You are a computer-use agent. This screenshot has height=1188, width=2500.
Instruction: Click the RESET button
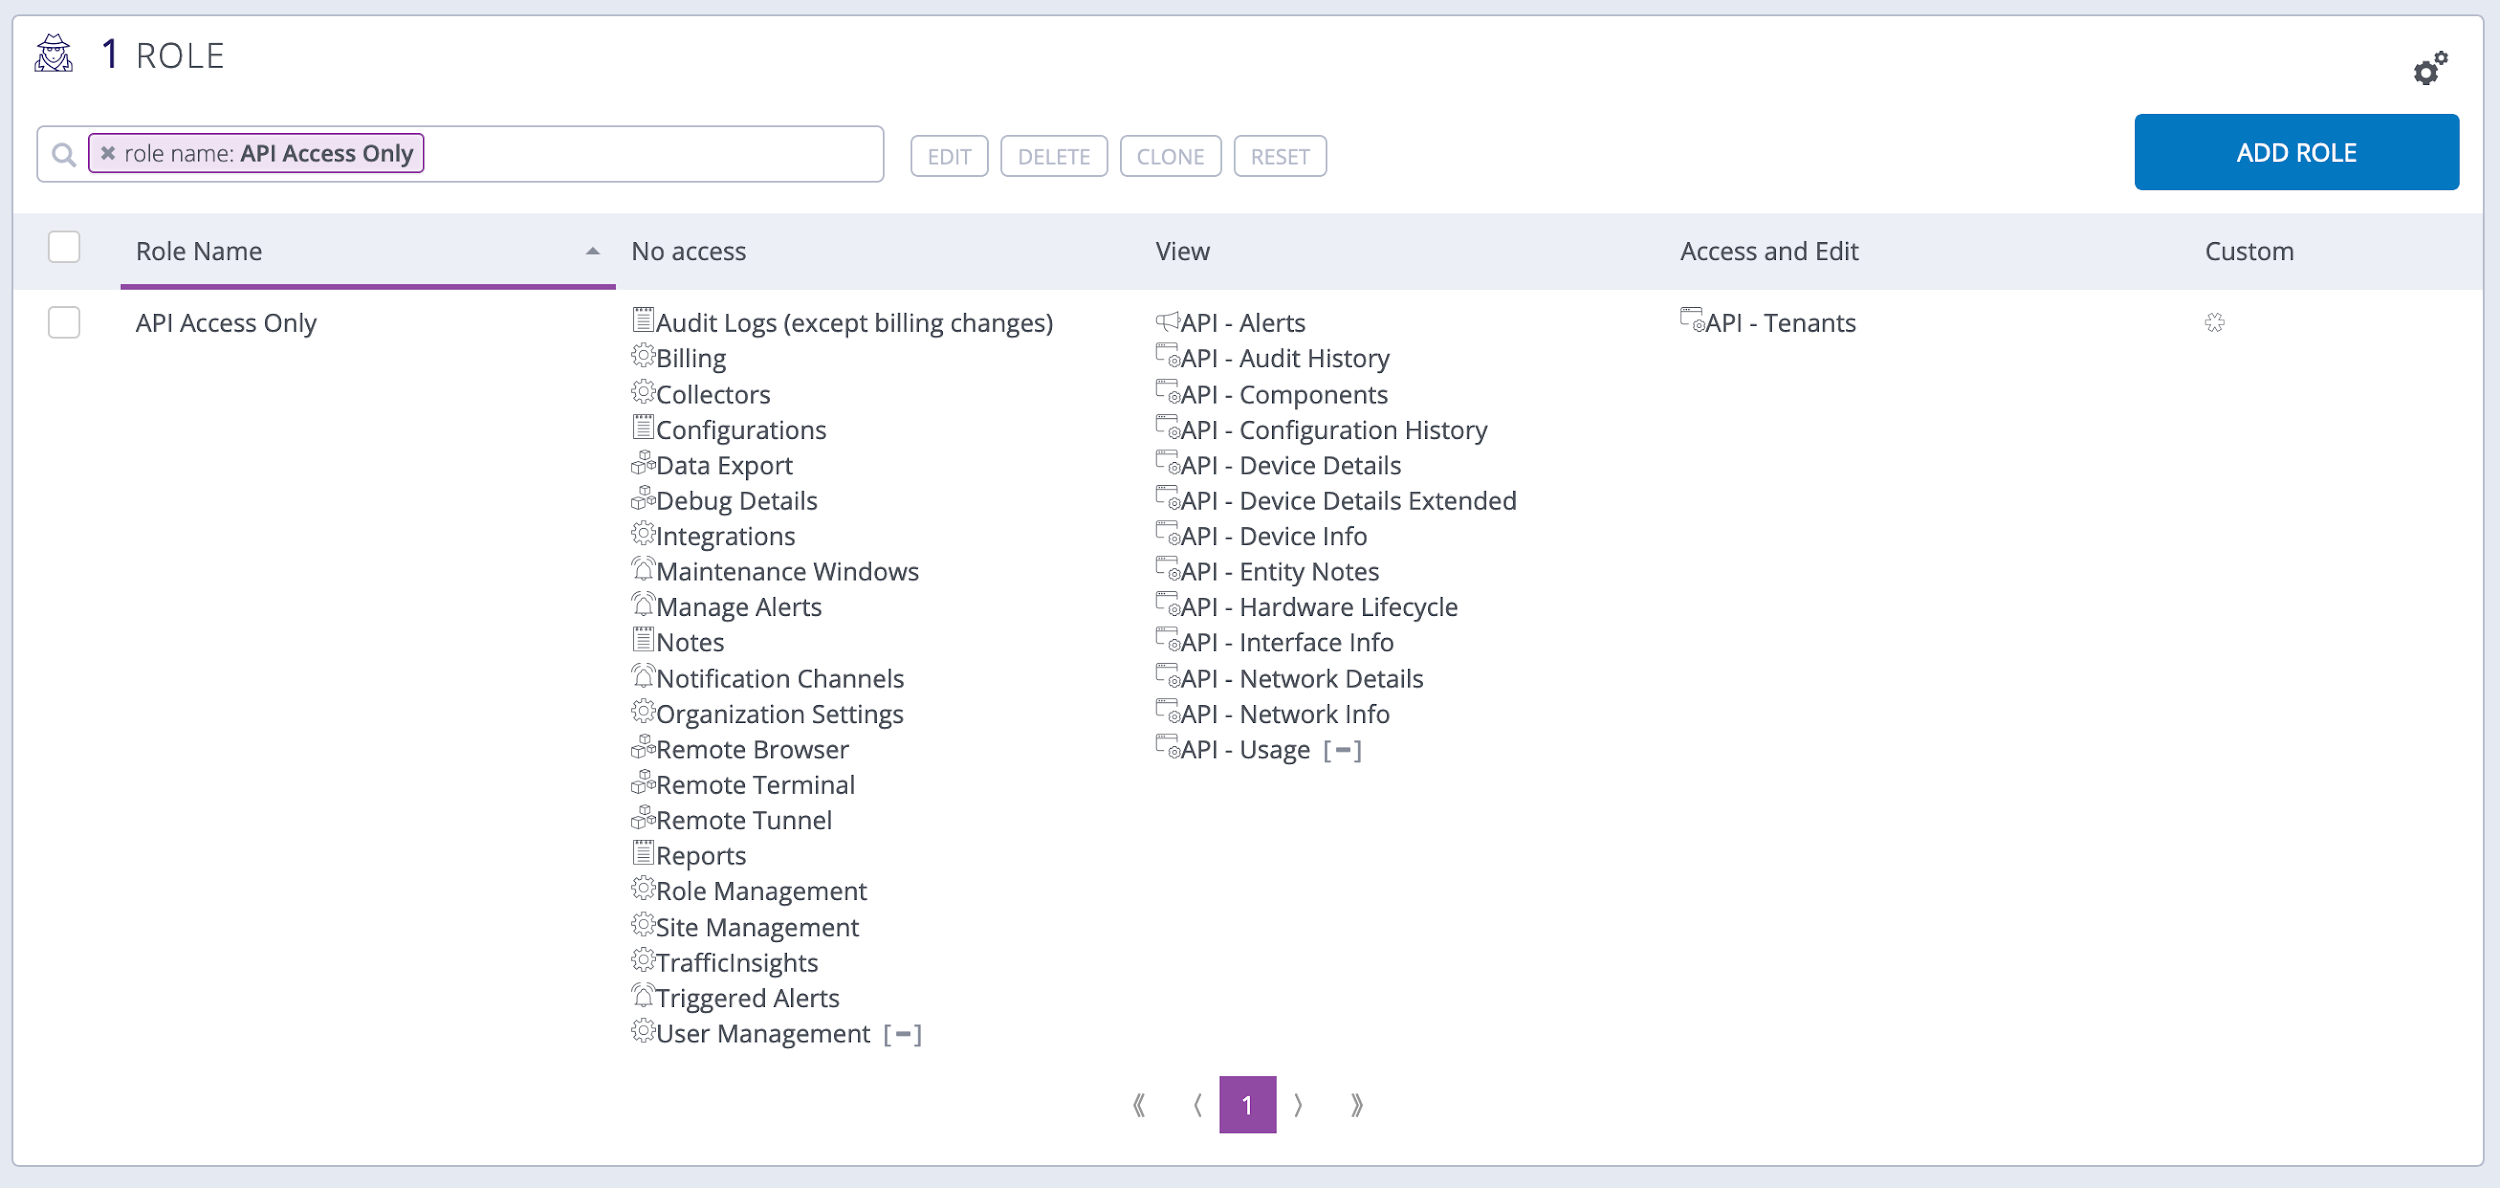1281,156
